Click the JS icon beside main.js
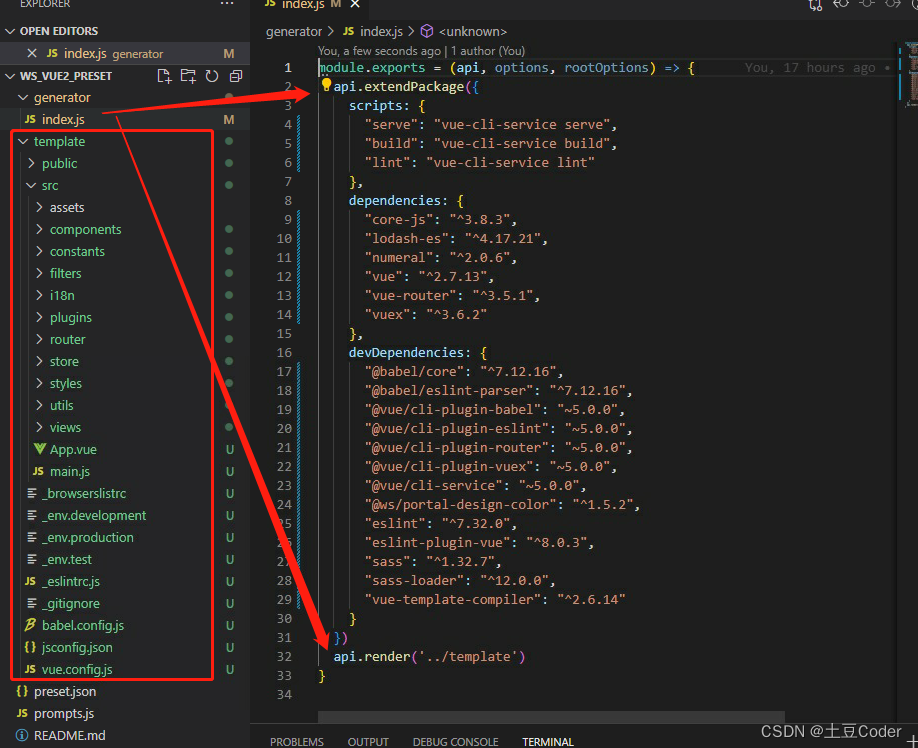The height and width of the screenshot is (748, 918). pyautogui.click(x=38, y=471)
